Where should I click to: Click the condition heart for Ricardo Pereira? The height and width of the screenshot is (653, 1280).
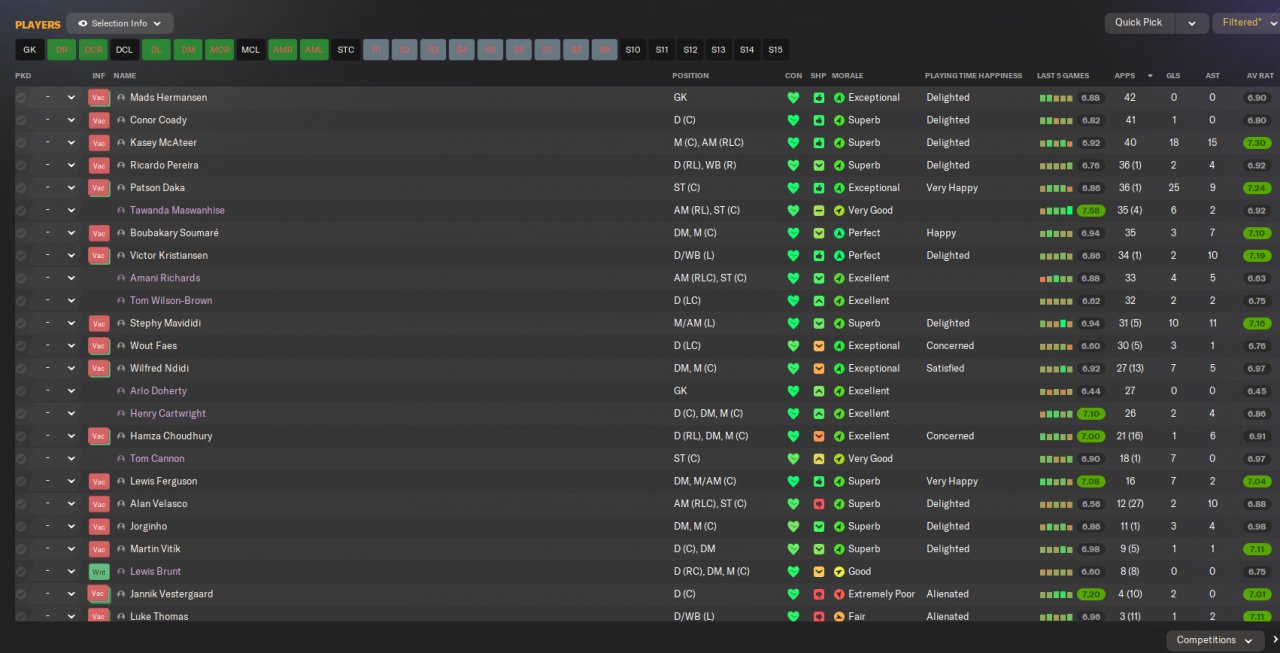pyautogui.click(x=793, y=165)
